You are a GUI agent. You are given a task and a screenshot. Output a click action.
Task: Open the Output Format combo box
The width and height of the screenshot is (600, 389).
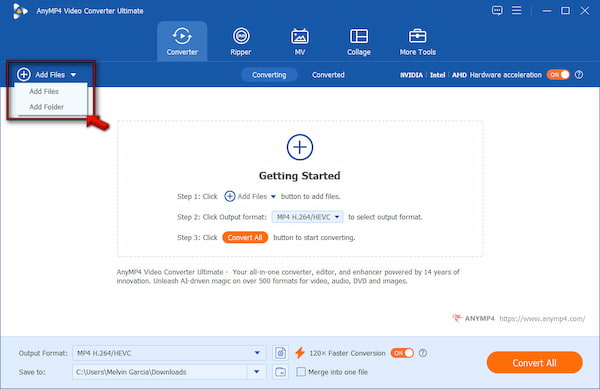[x=169, y=353]
